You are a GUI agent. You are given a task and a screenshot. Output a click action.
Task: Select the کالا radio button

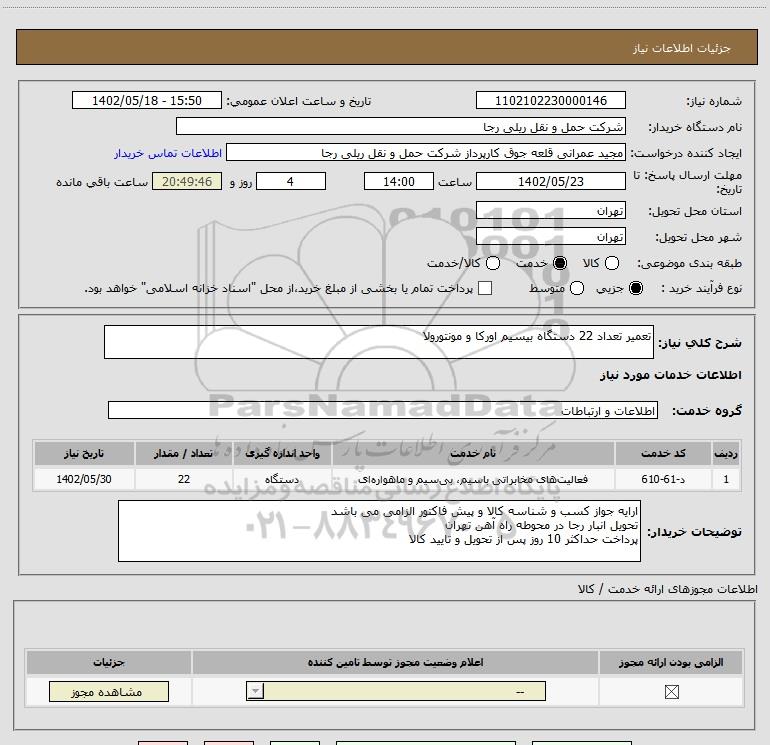611,263
